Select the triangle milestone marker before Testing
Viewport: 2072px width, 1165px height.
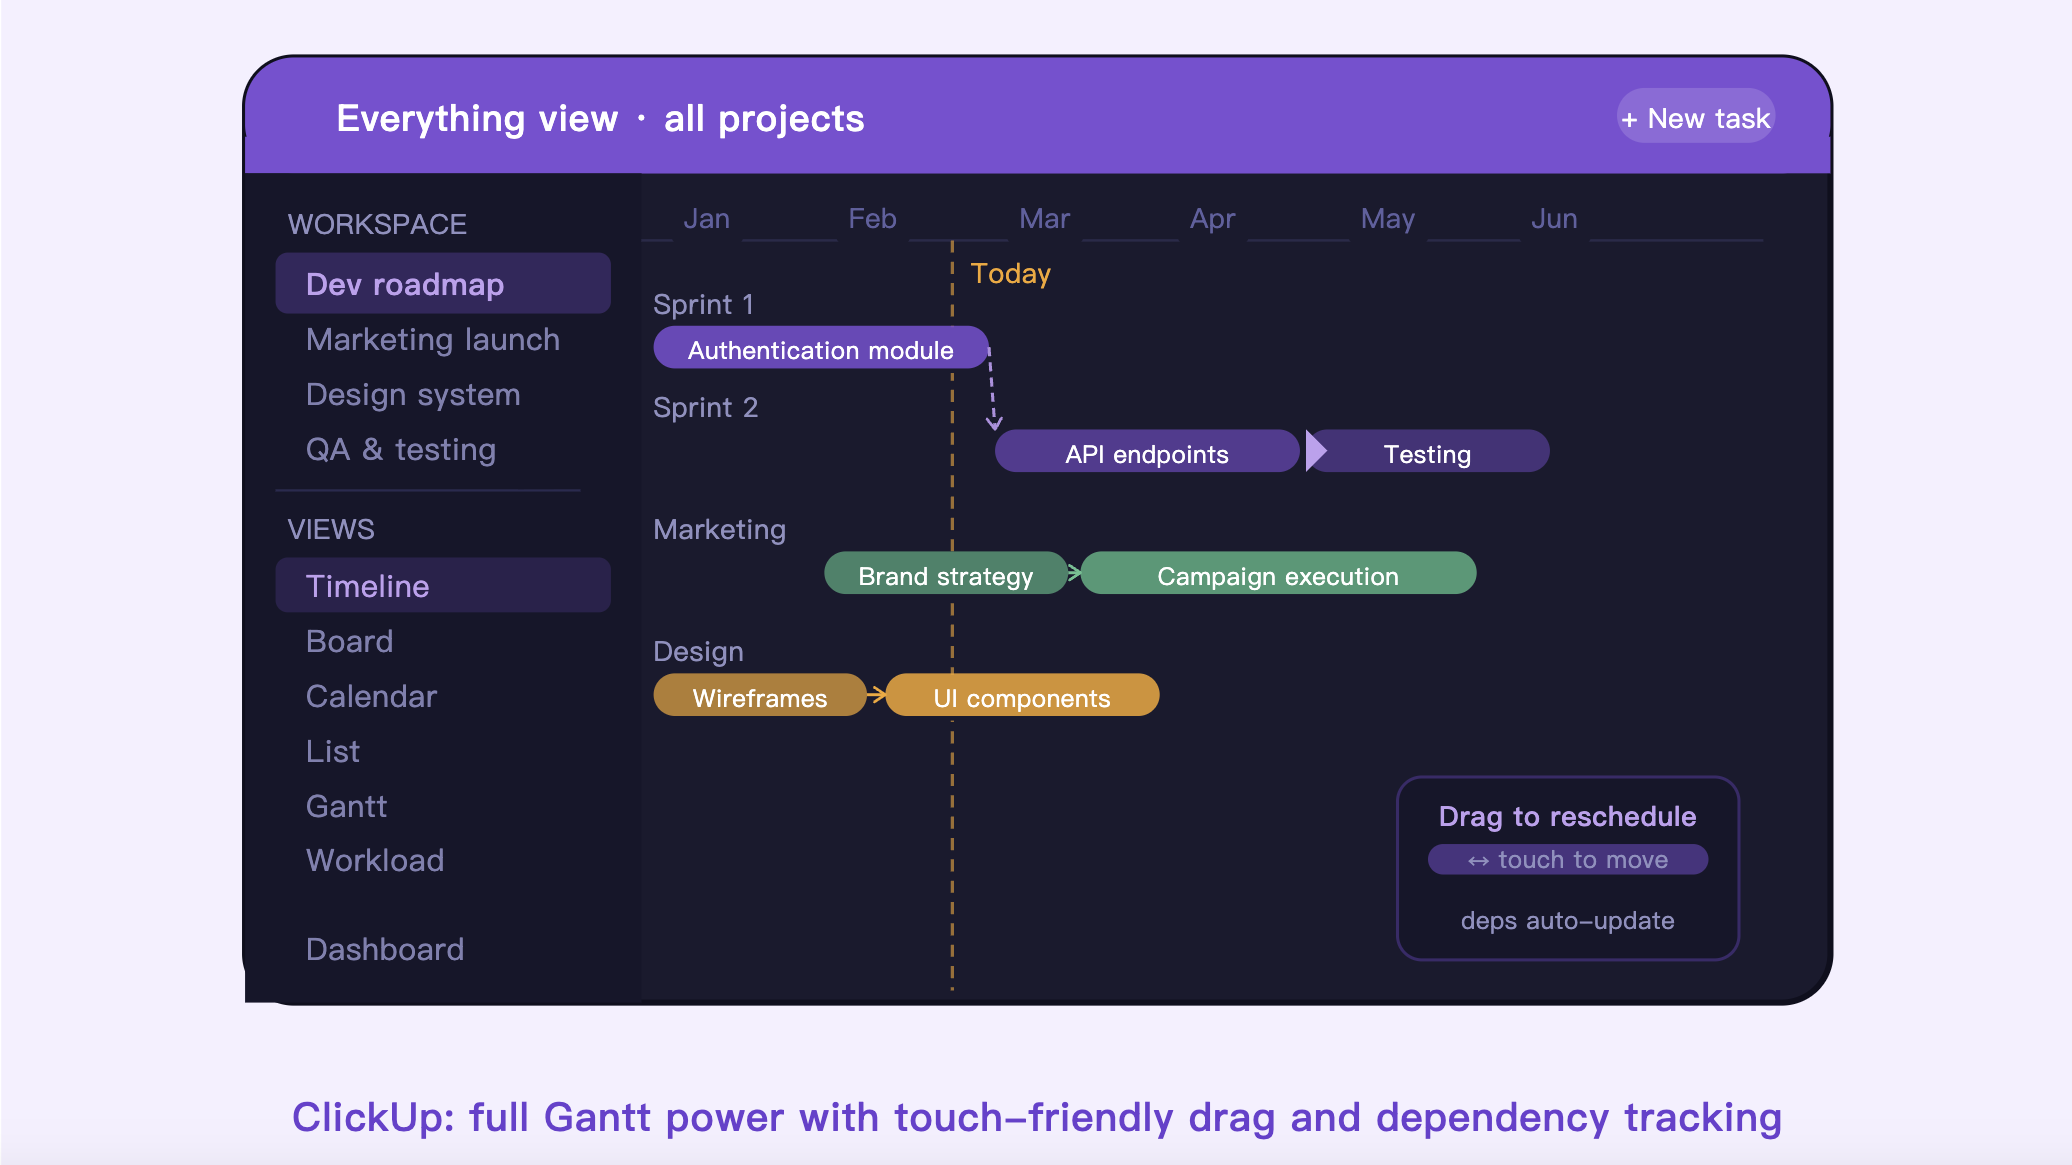pyautogui.click(x=1316, y=451)
